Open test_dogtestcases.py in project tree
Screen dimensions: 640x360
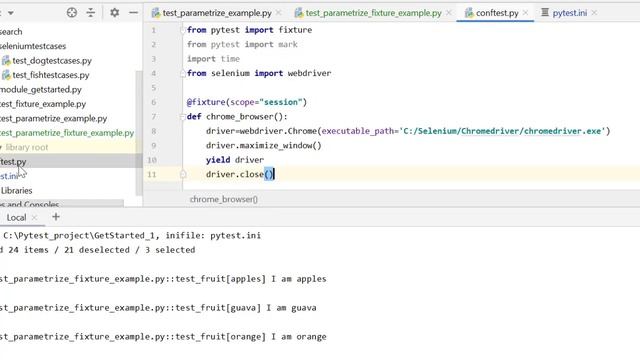[x=52, y=60]
